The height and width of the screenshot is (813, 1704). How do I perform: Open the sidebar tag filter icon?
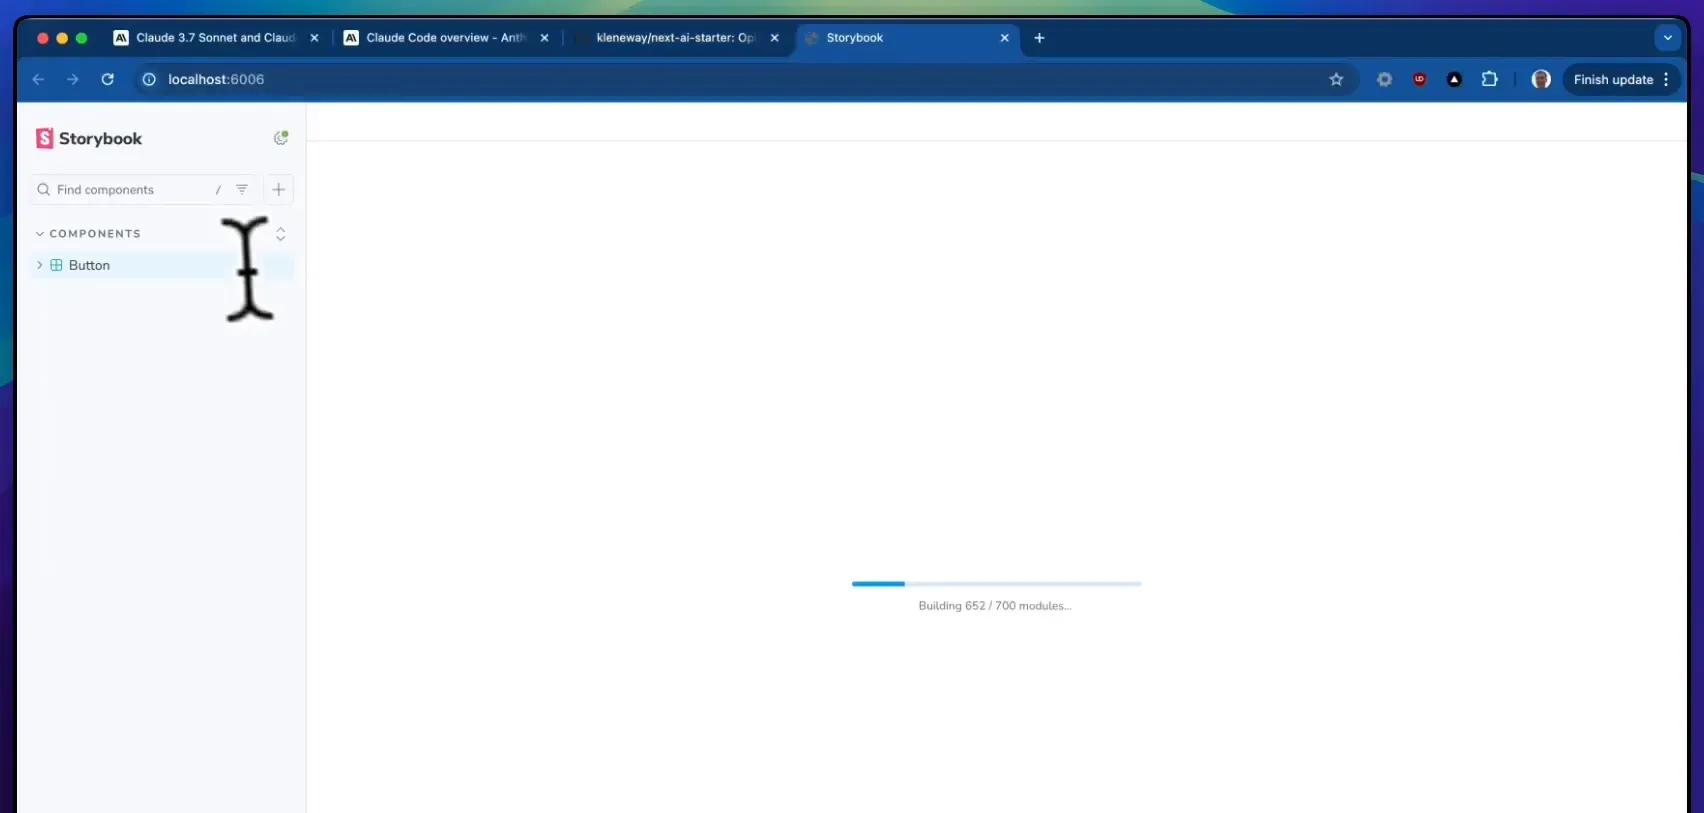pyautogui.click(x=242, y=189)
